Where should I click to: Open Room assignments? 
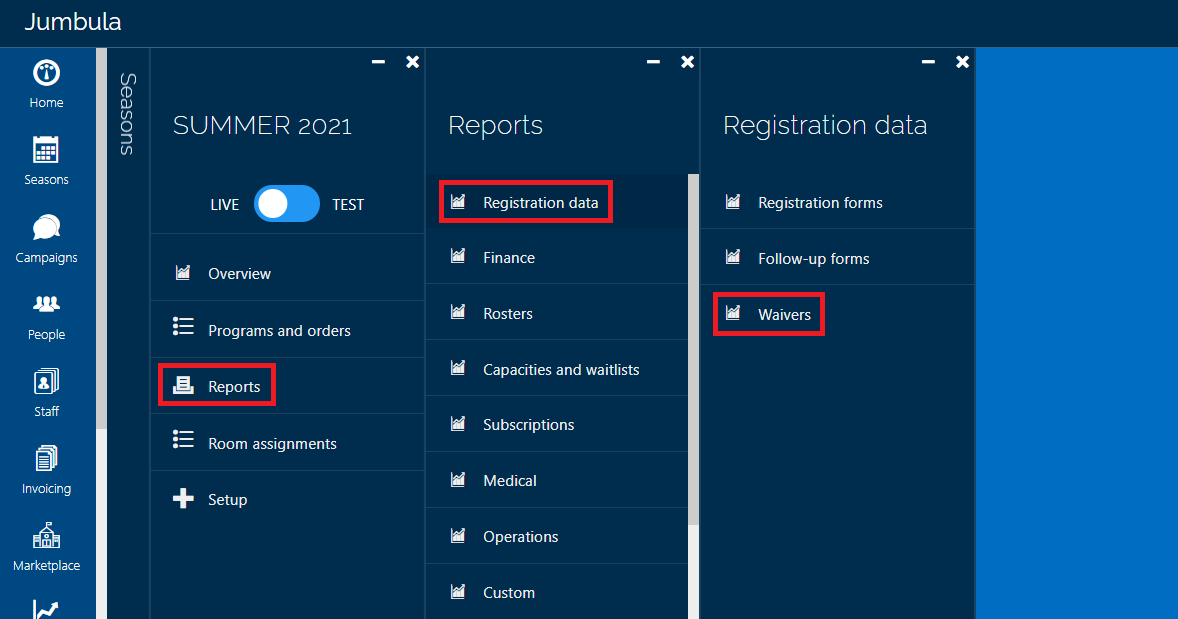[x=288, y=443]
